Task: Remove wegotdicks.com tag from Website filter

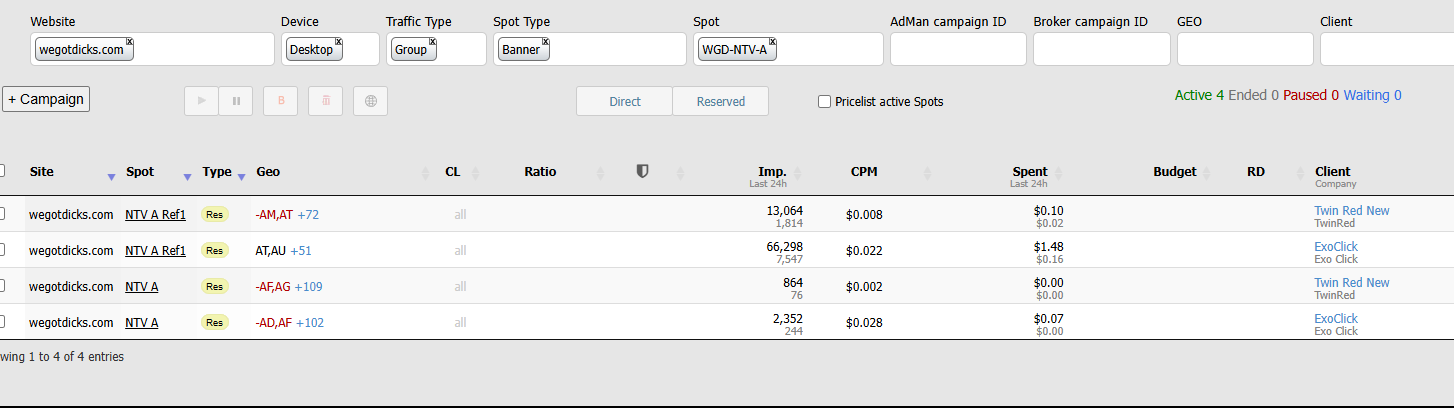Action: coord(130,42)
